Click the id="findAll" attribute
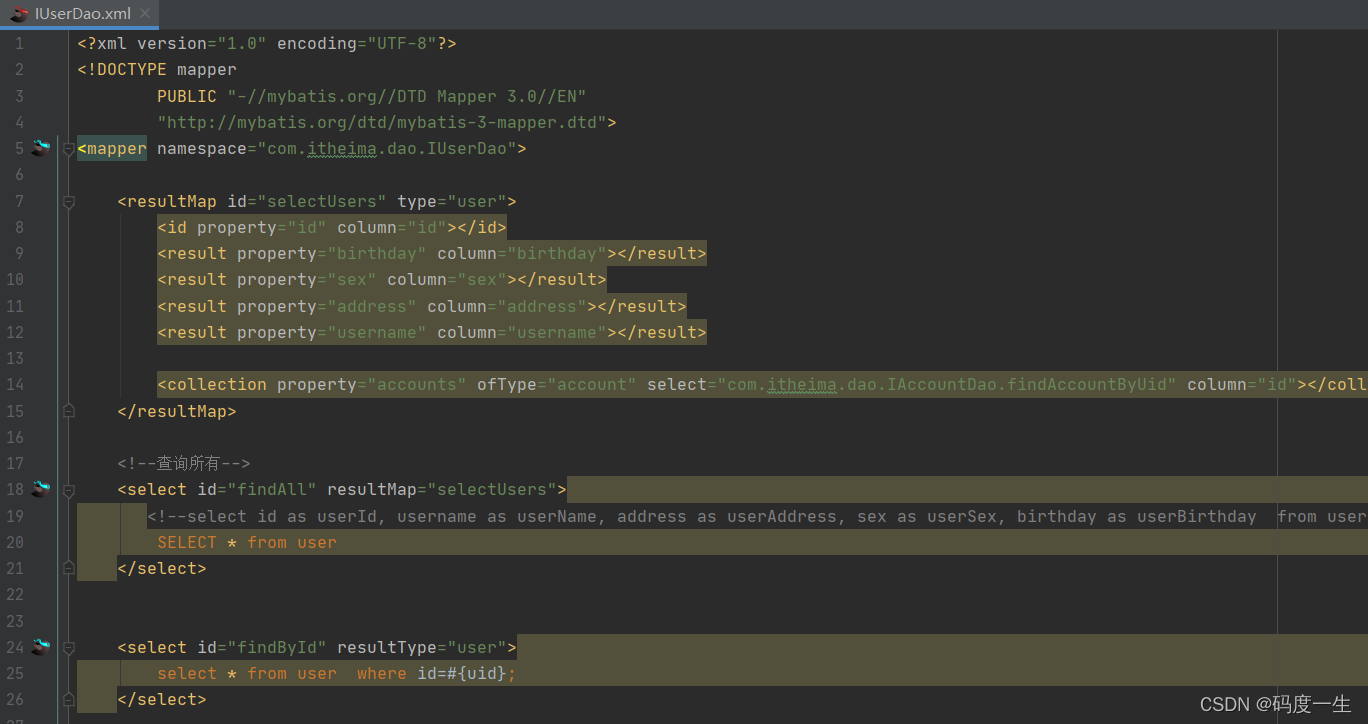The height and width of the screenshot is (724, 1368). click(257, 490)
